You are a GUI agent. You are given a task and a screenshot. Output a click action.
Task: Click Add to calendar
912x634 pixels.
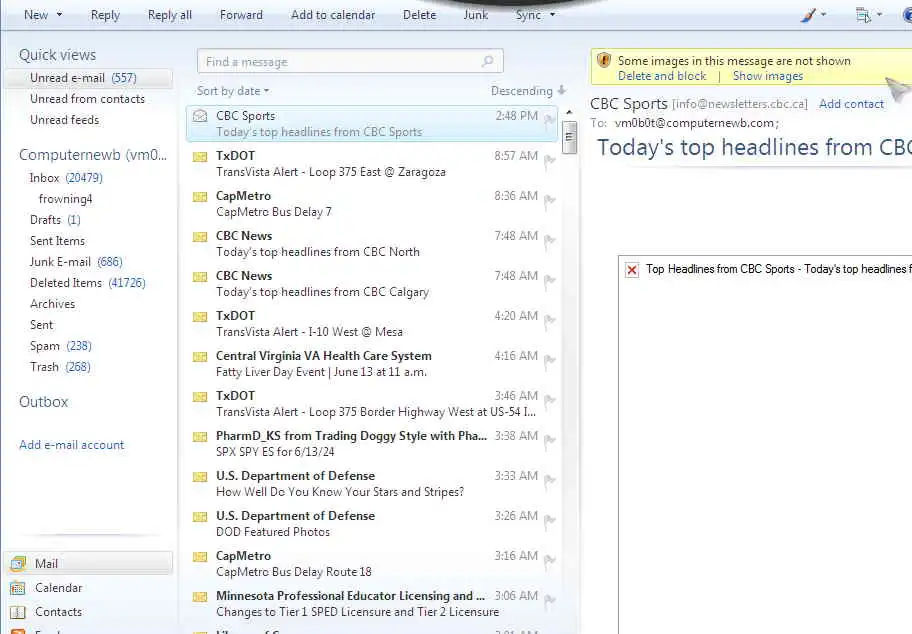pyautogui.click(x=333, y=15)
